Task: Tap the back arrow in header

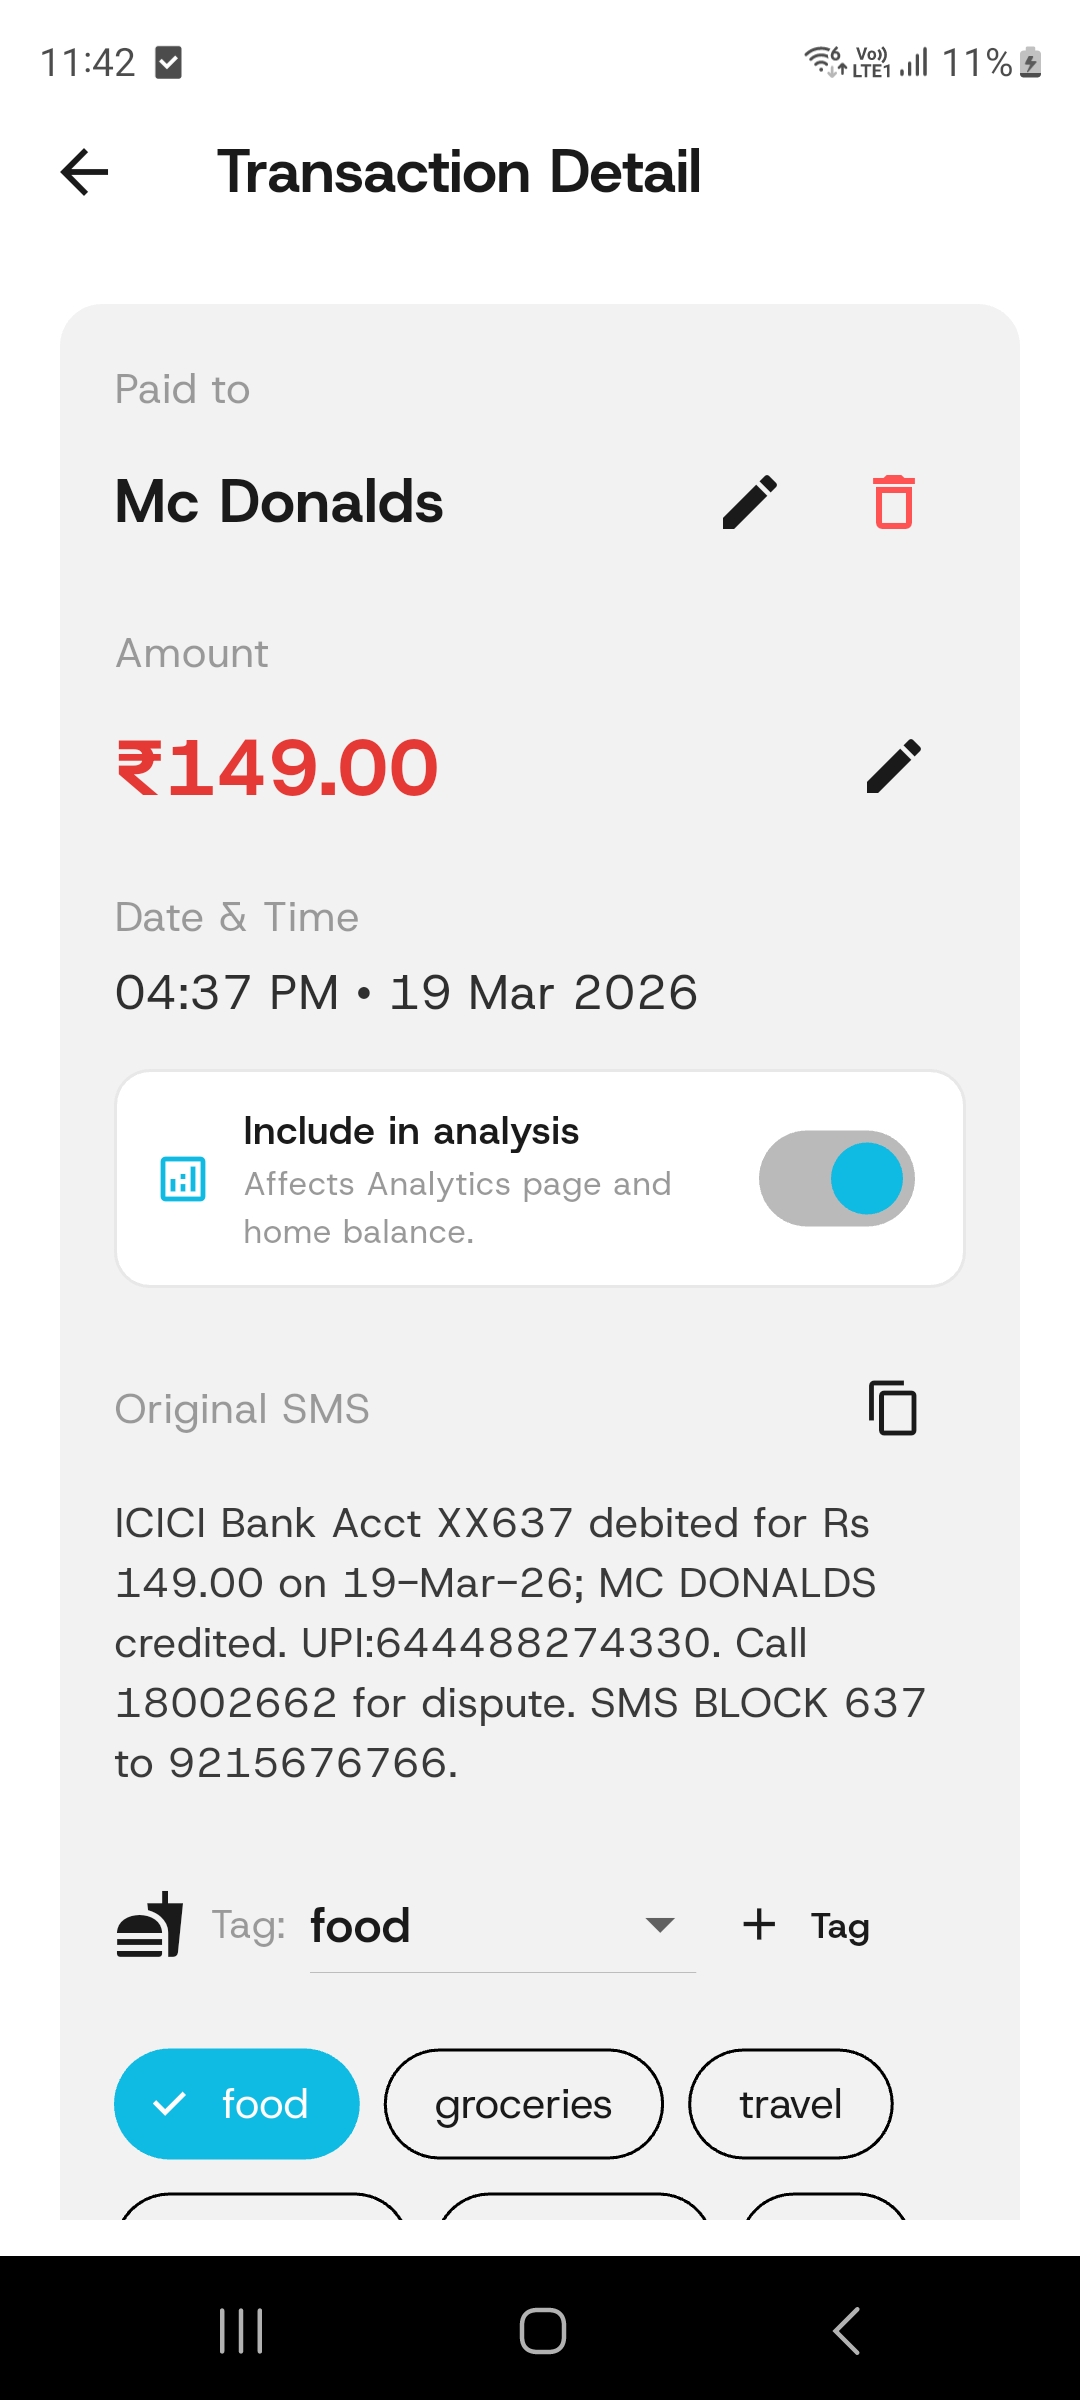Action: click(84, 172)
